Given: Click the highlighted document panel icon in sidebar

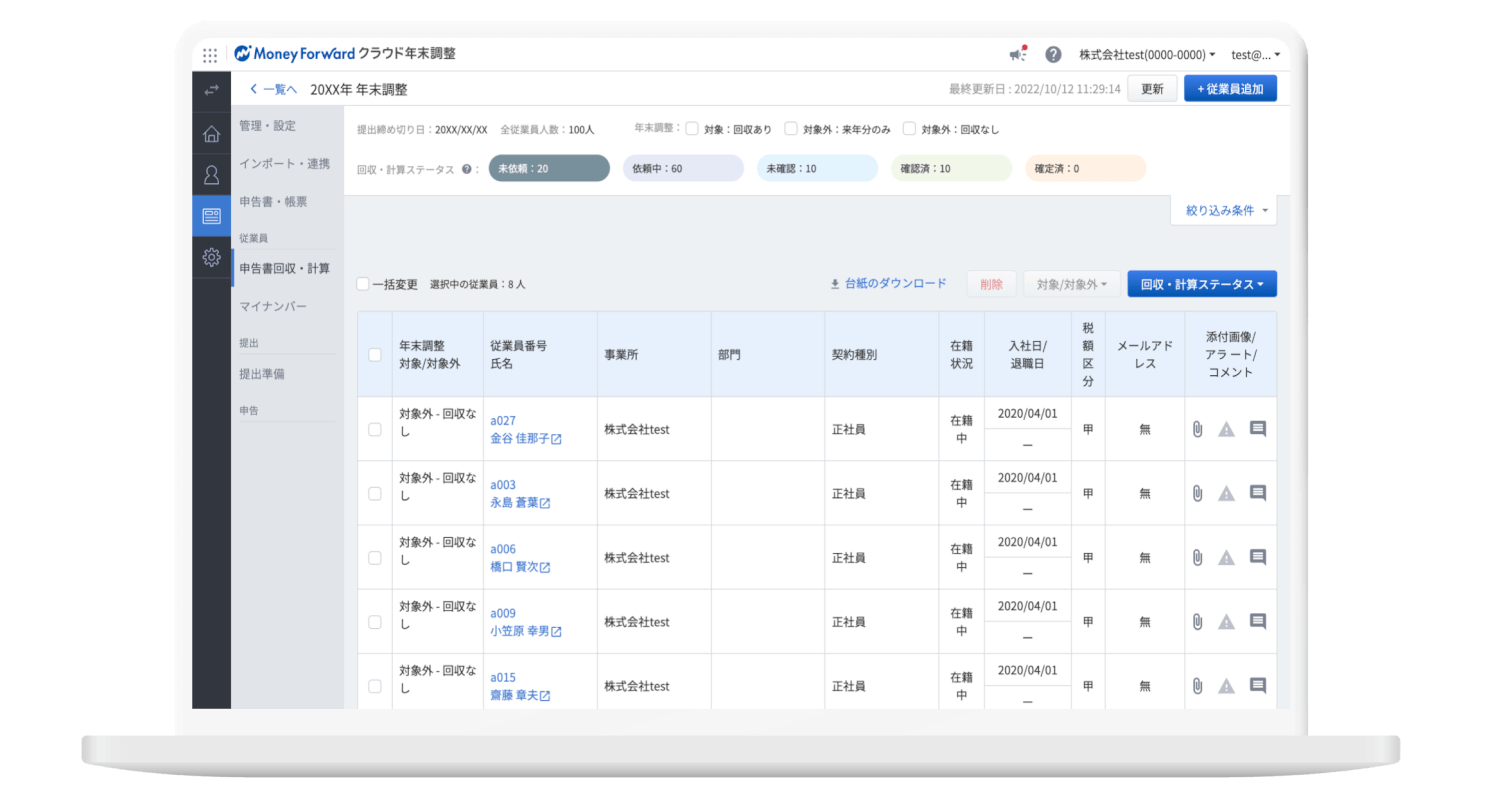Looking at the screenshot, I should [x=211, y=216].
